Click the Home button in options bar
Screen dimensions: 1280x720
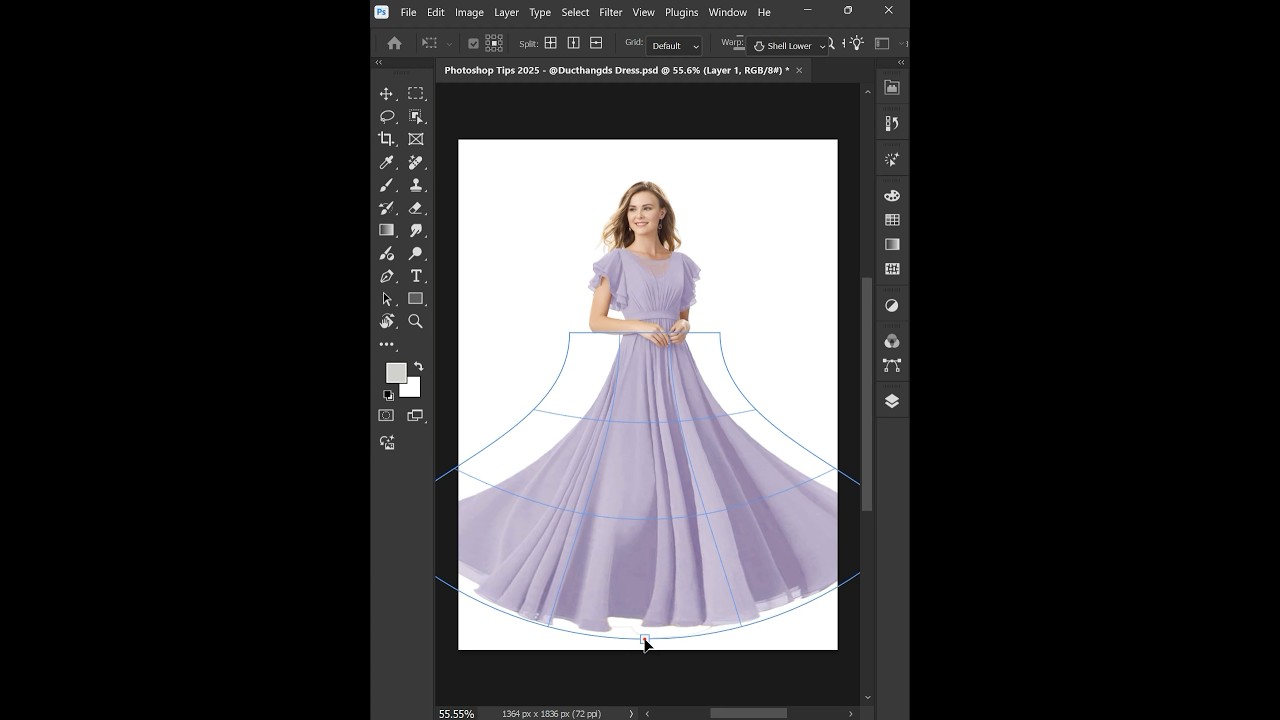[394, 44]
